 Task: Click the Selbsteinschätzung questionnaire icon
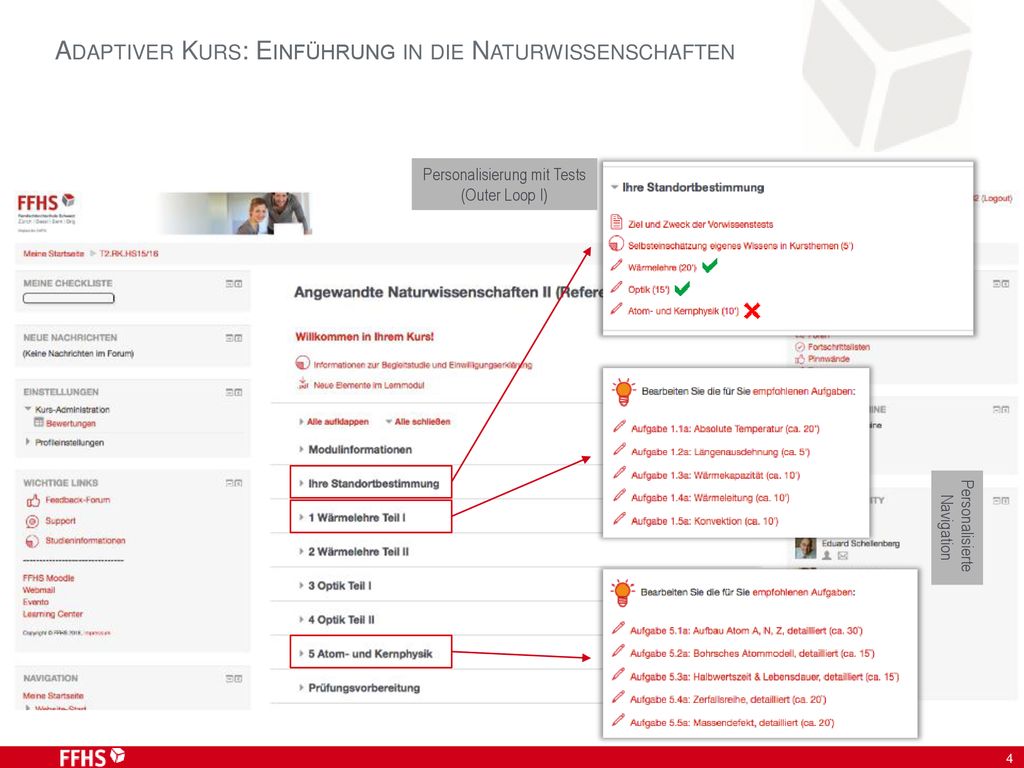[616, 245]
